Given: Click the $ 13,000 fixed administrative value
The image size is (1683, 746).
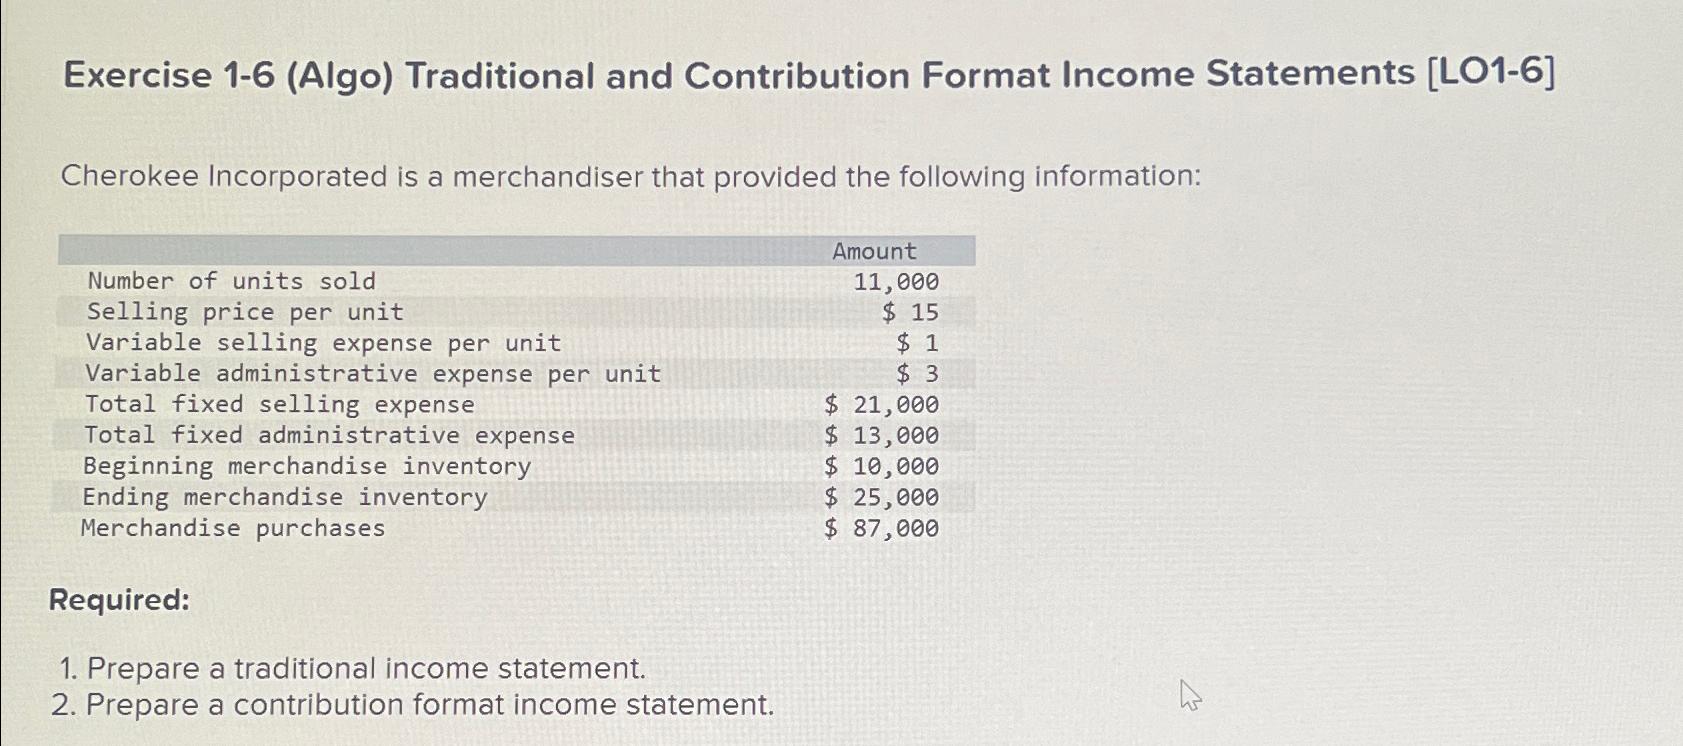Looking at the screenshot, I should click(881, 436).
